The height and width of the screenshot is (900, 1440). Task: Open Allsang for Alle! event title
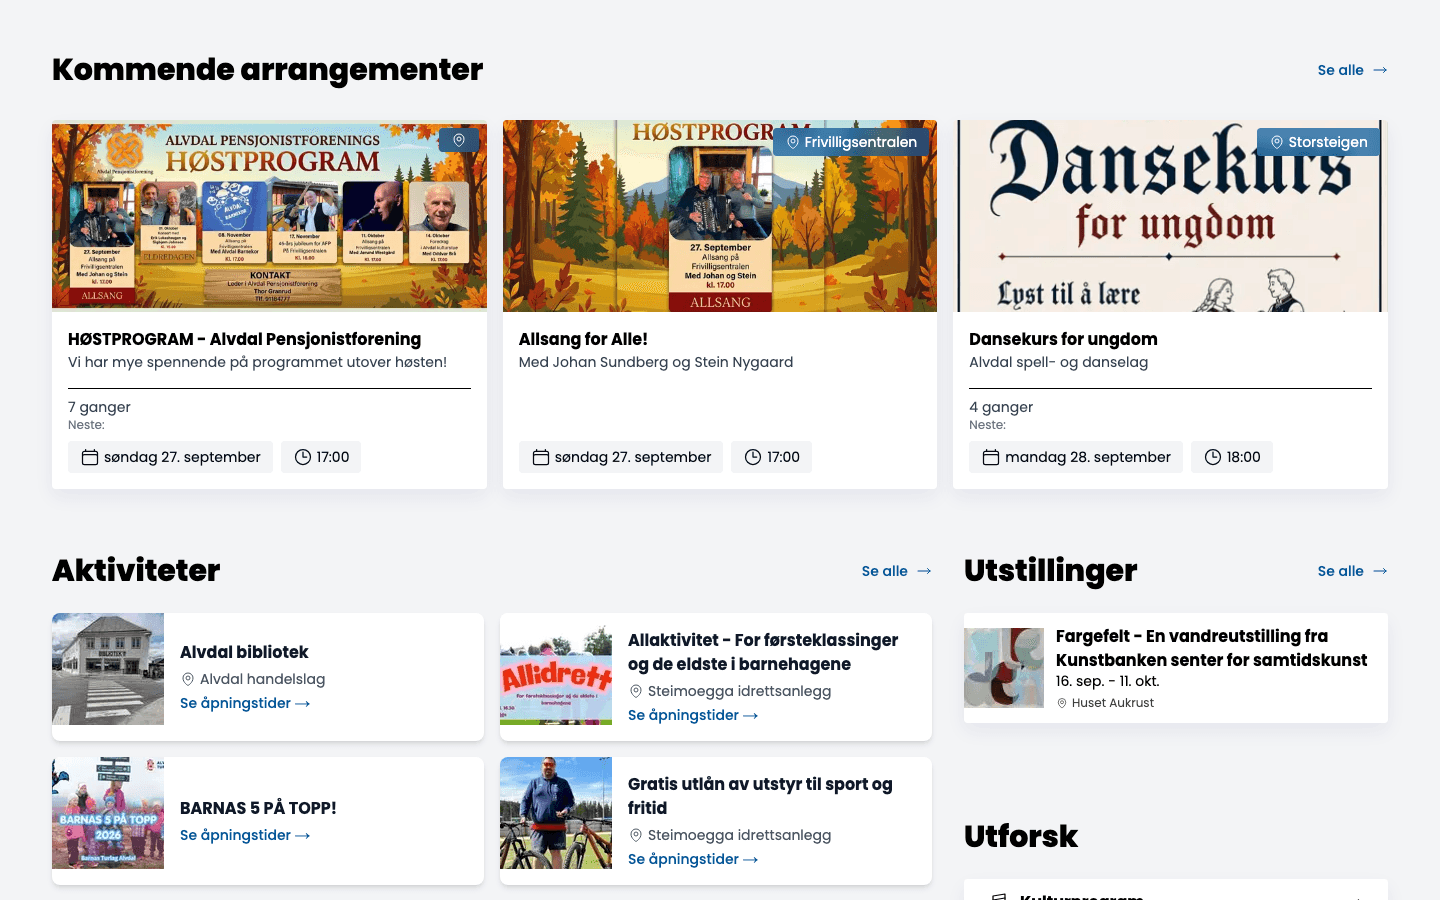tap(583, 339)
